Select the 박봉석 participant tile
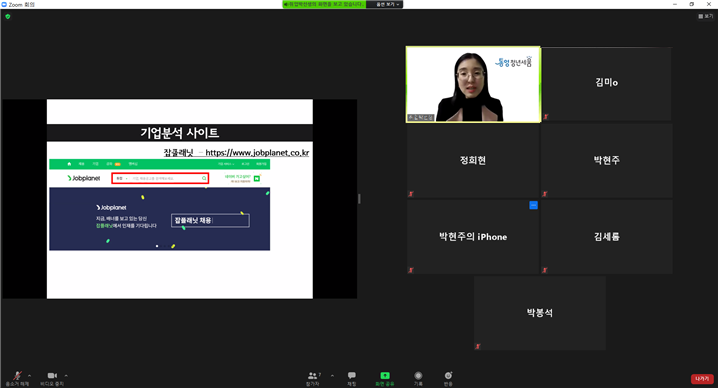The width and height of the screenshot is (718, 388). [x=540, y=313]
